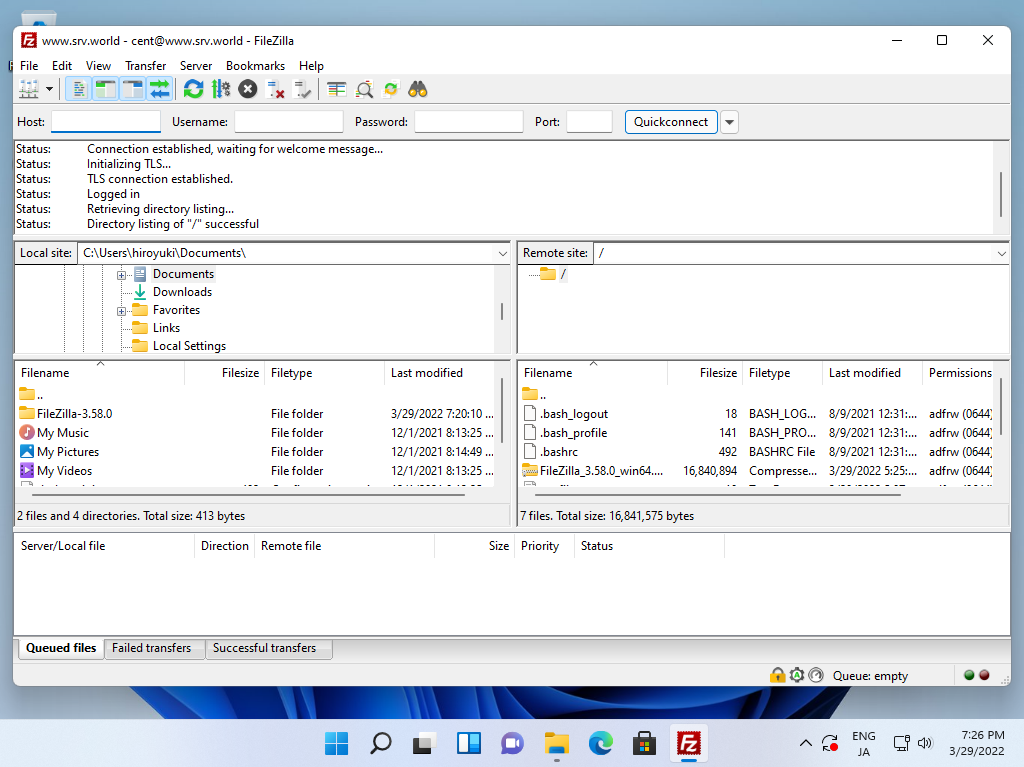Toggle the local directory tree view

coord(105,90)
